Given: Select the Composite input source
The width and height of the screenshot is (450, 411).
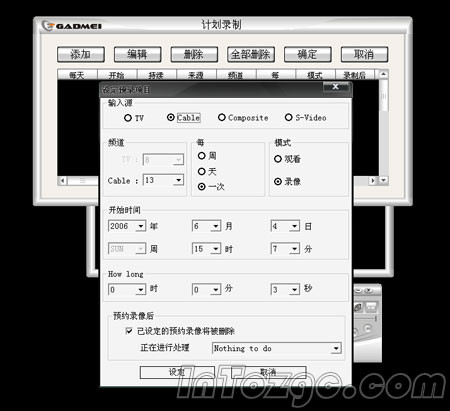Looking at the screenshot, I should point(222,118).
